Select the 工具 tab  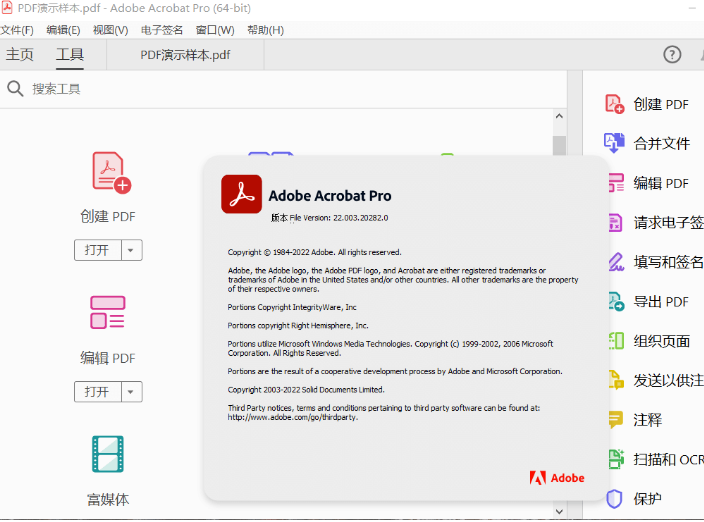(x=70, y=54)
